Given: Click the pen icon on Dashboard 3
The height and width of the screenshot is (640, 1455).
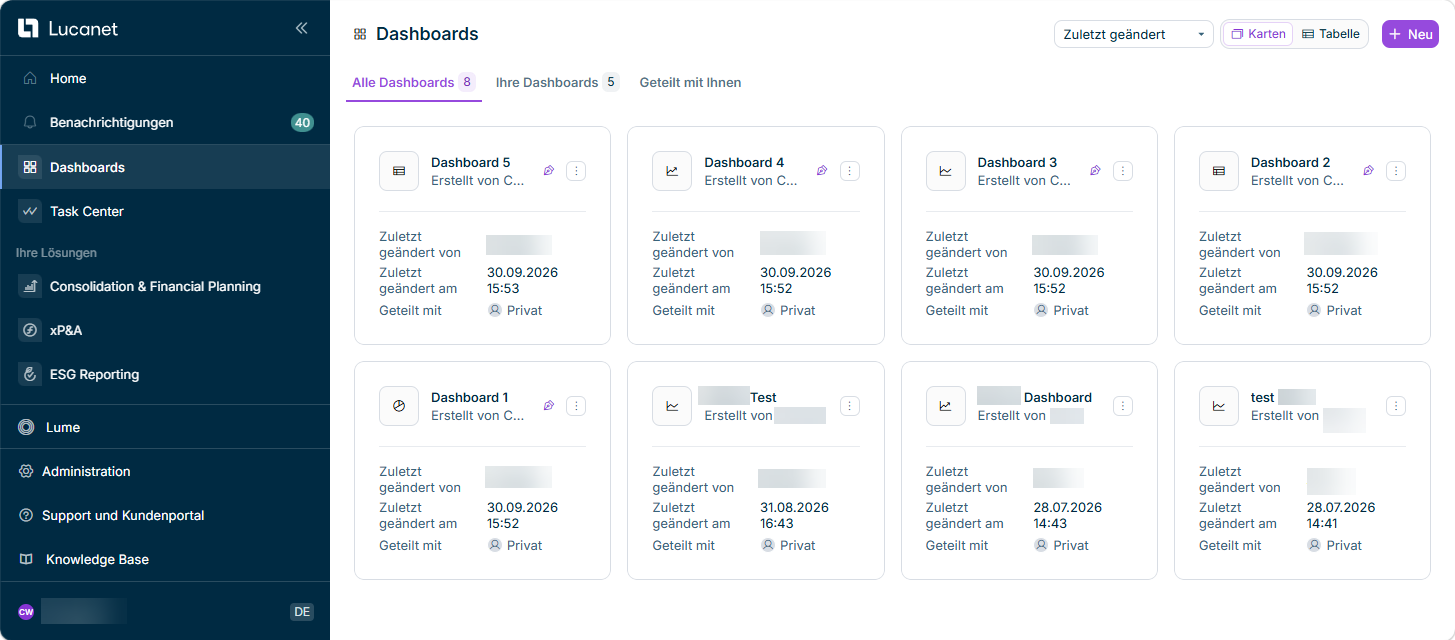Looking at the screenshot, I should [1095, 171].
